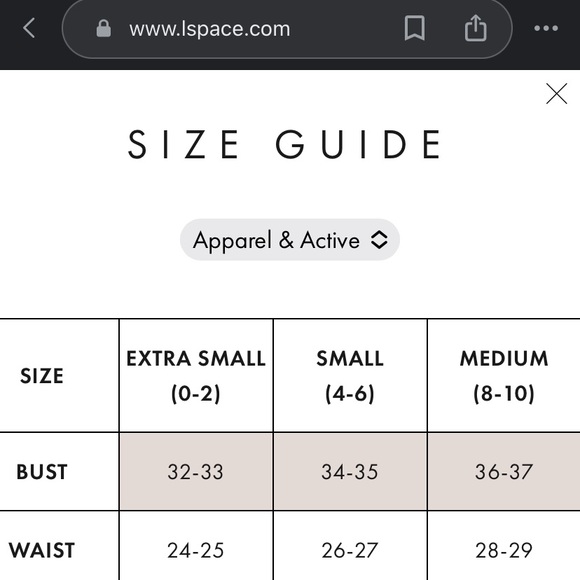This screenshot has width=580, height=580.
Task: Tap the 32-33 bust measurement cell
Action: pyautogui.click(x=196, y=472)
